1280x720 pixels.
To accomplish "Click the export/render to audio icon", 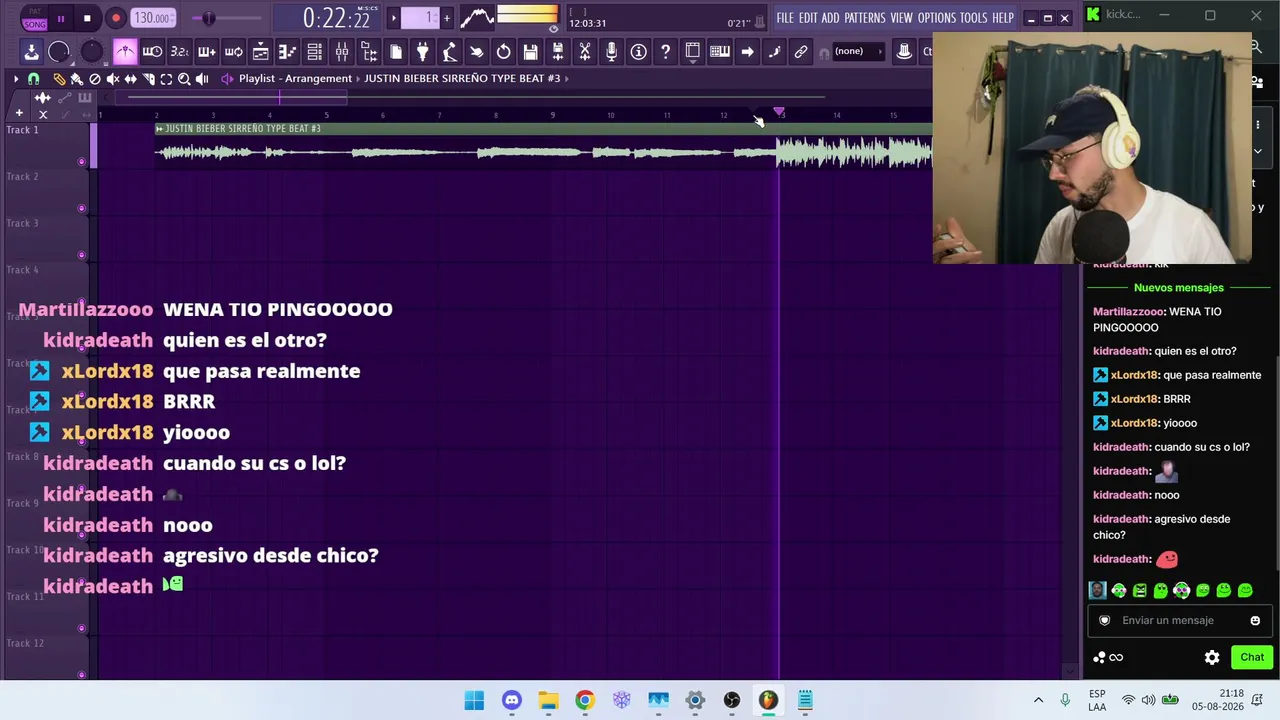I will point(557,52).
